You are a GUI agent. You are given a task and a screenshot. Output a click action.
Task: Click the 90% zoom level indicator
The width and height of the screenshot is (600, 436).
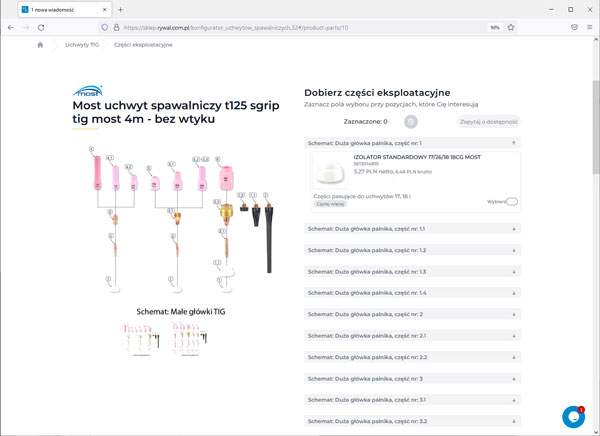(x=495, y=28)
